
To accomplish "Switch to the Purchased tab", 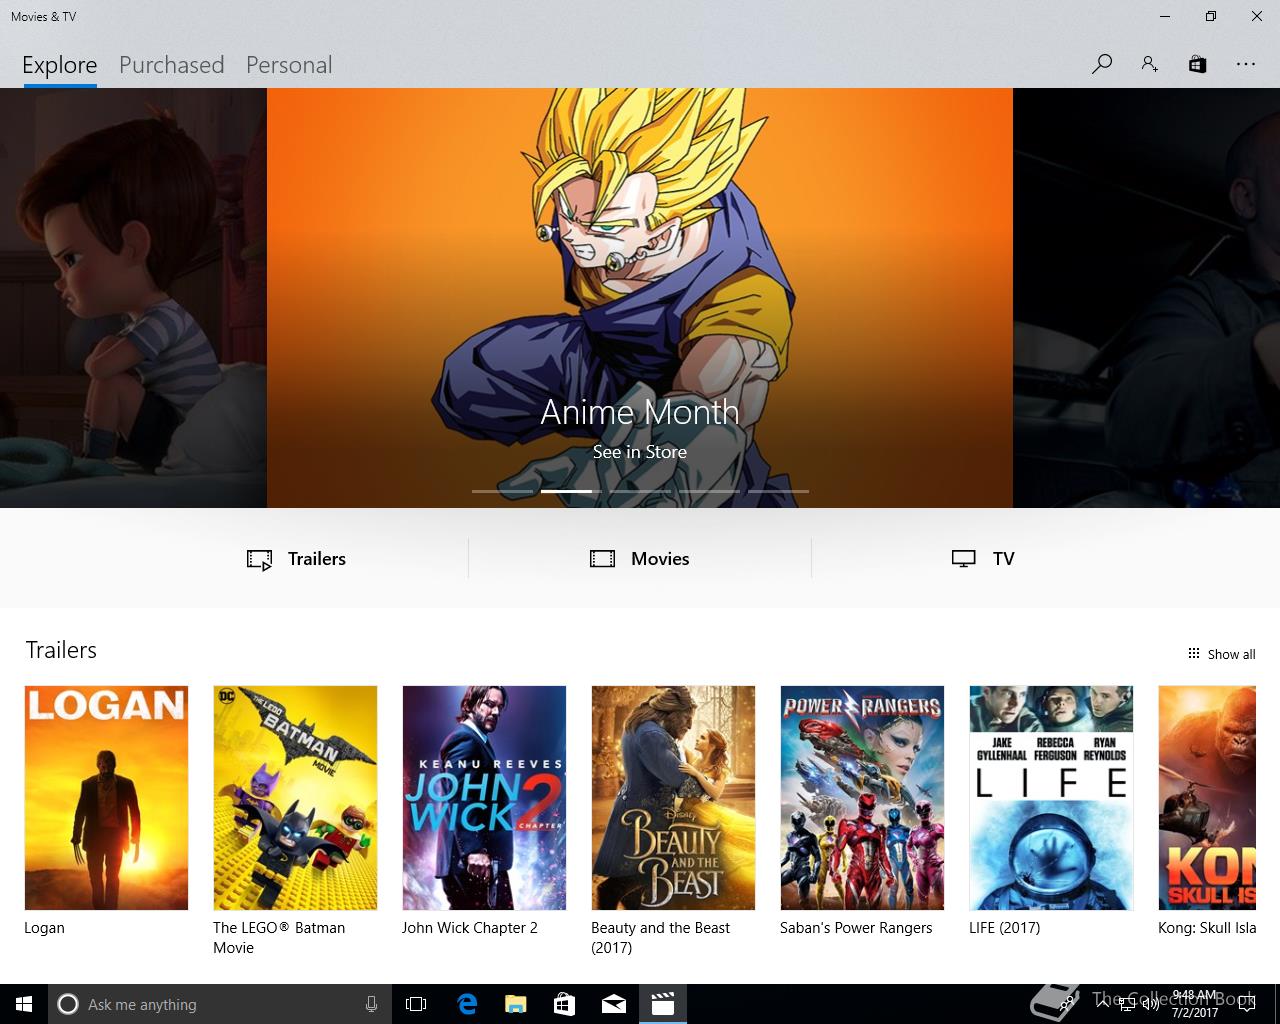I will click(171, 65).
